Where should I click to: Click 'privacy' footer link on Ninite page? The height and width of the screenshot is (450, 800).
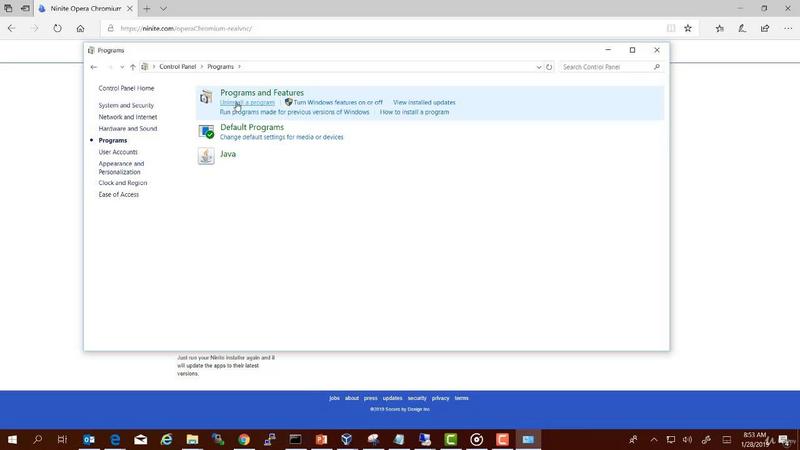[440, 398]
